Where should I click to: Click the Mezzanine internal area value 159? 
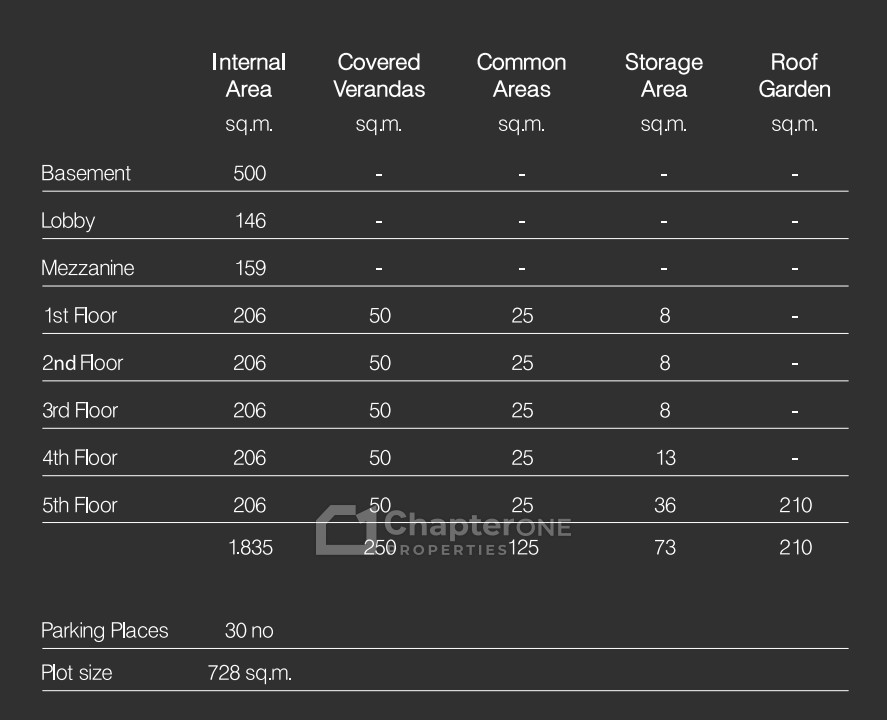(250, 268)
